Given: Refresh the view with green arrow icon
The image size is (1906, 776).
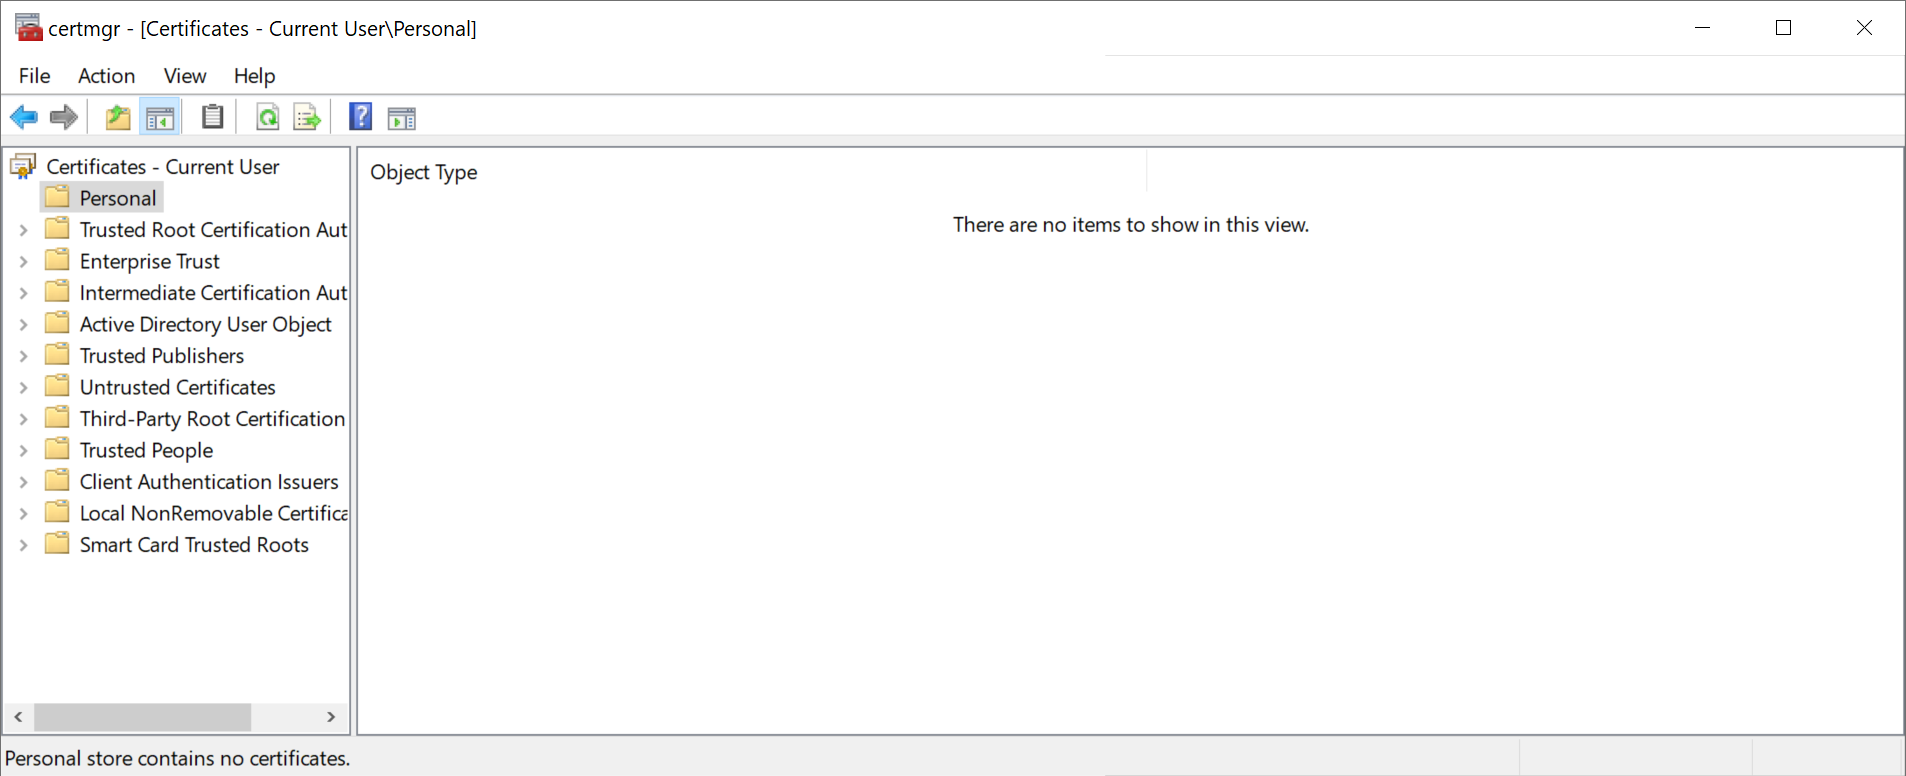Looking at the screenshot, I should (x=267, y=118).
